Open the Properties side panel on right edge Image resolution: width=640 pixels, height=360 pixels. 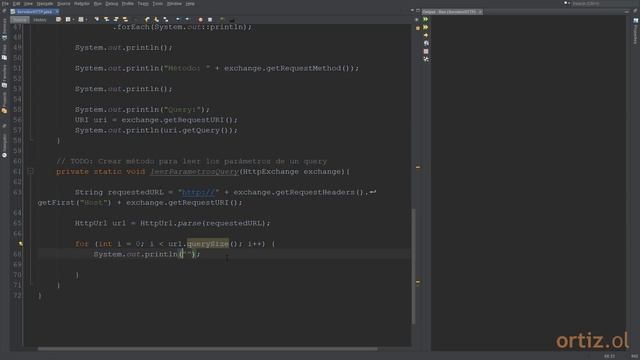click(x=636, y=31)
